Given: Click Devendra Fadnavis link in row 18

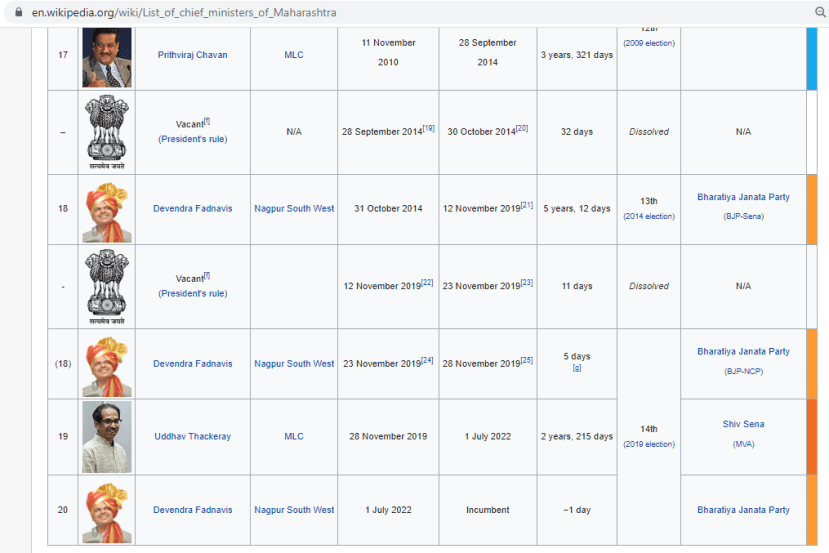Looking at the screenshot, I should (x=192, y=209).
